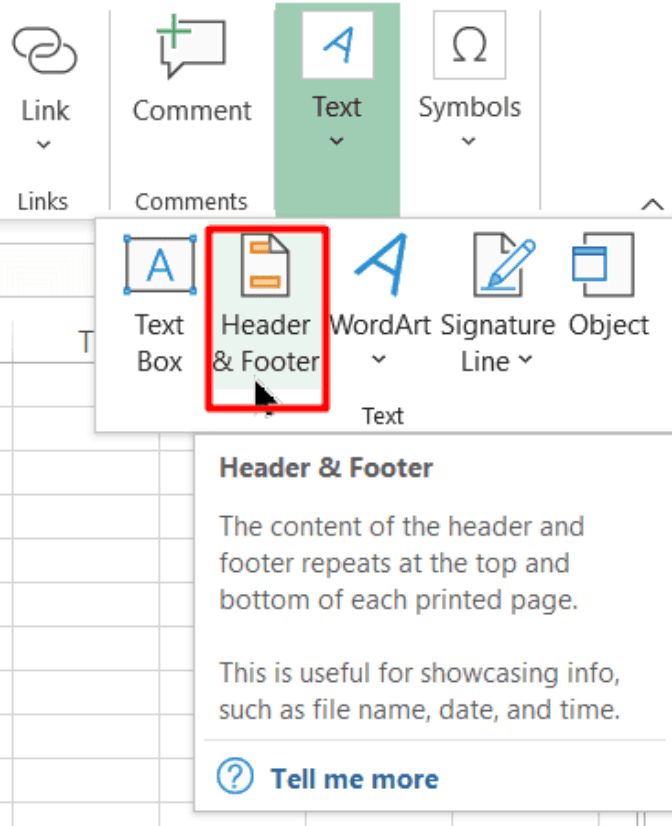This screenshot has height=826, width=672.
Task: Expand the Link dropdown chevron
Action: 44,145
